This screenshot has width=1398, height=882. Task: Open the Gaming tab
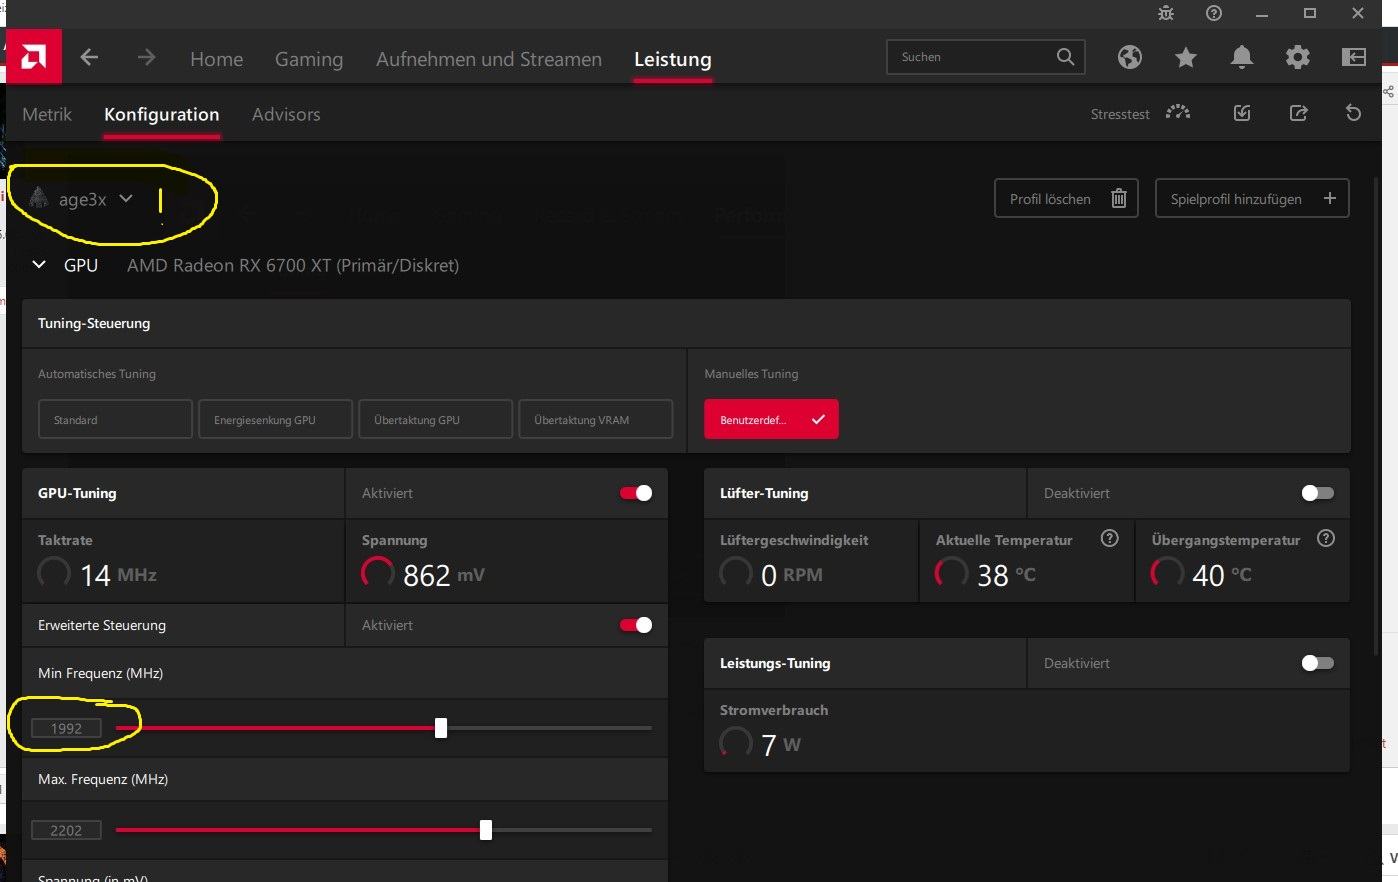click(x=309, y=59)
